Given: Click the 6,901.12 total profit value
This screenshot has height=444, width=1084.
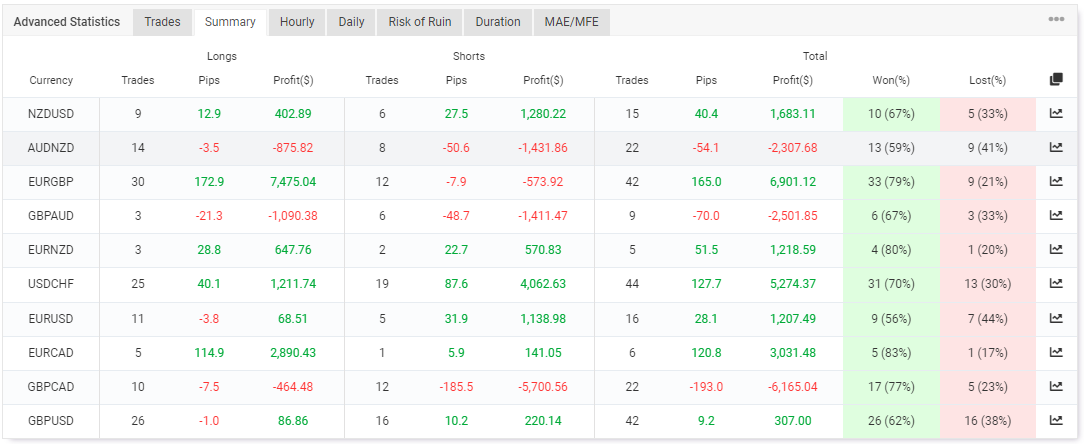Looking at the screenshot, I should point(793,182).
